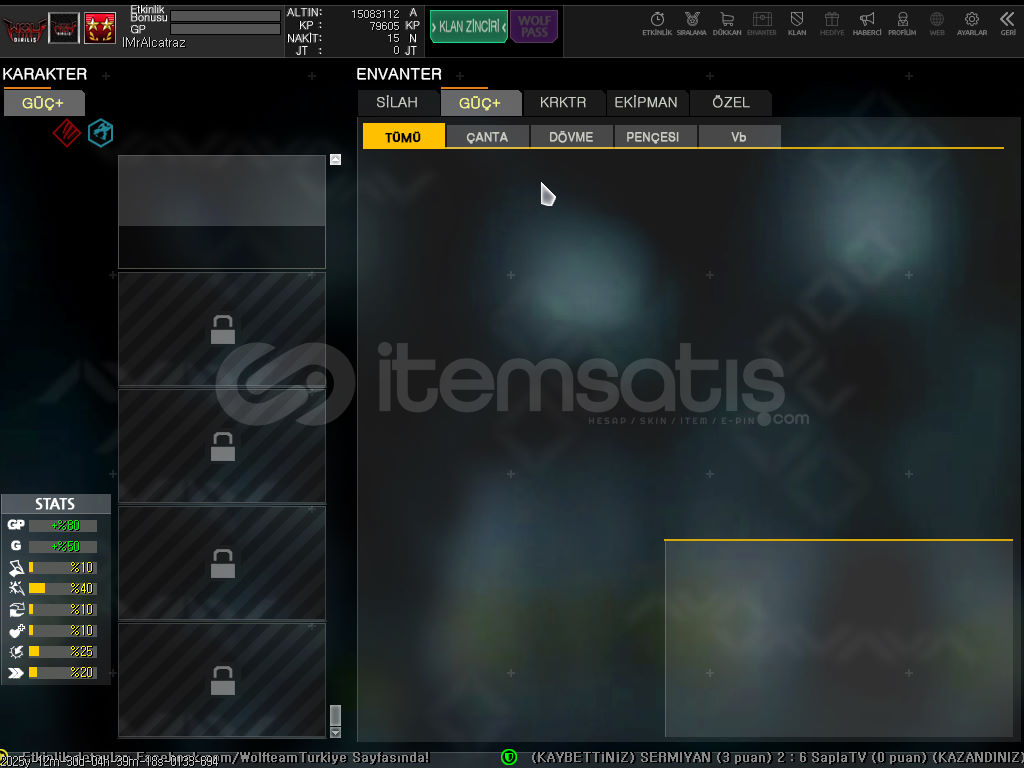This screenshot has width=1024, height=768.
Task: Filter inventory by ÇANTA
Action: point(487,137)
